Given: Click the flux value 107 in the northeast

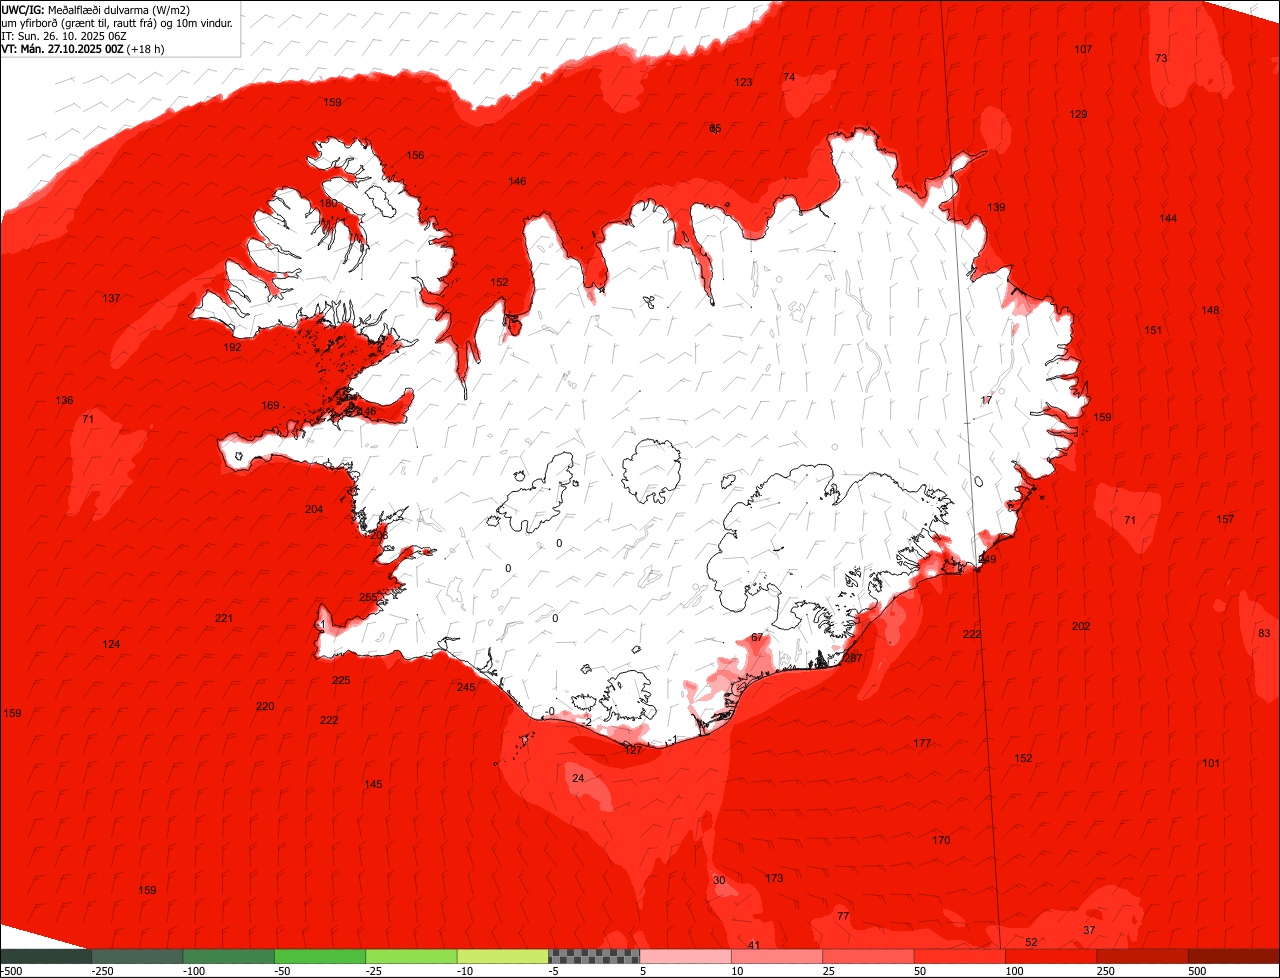Looking at the screenshot, I should pyautogui.click(x=1083, y=49).
